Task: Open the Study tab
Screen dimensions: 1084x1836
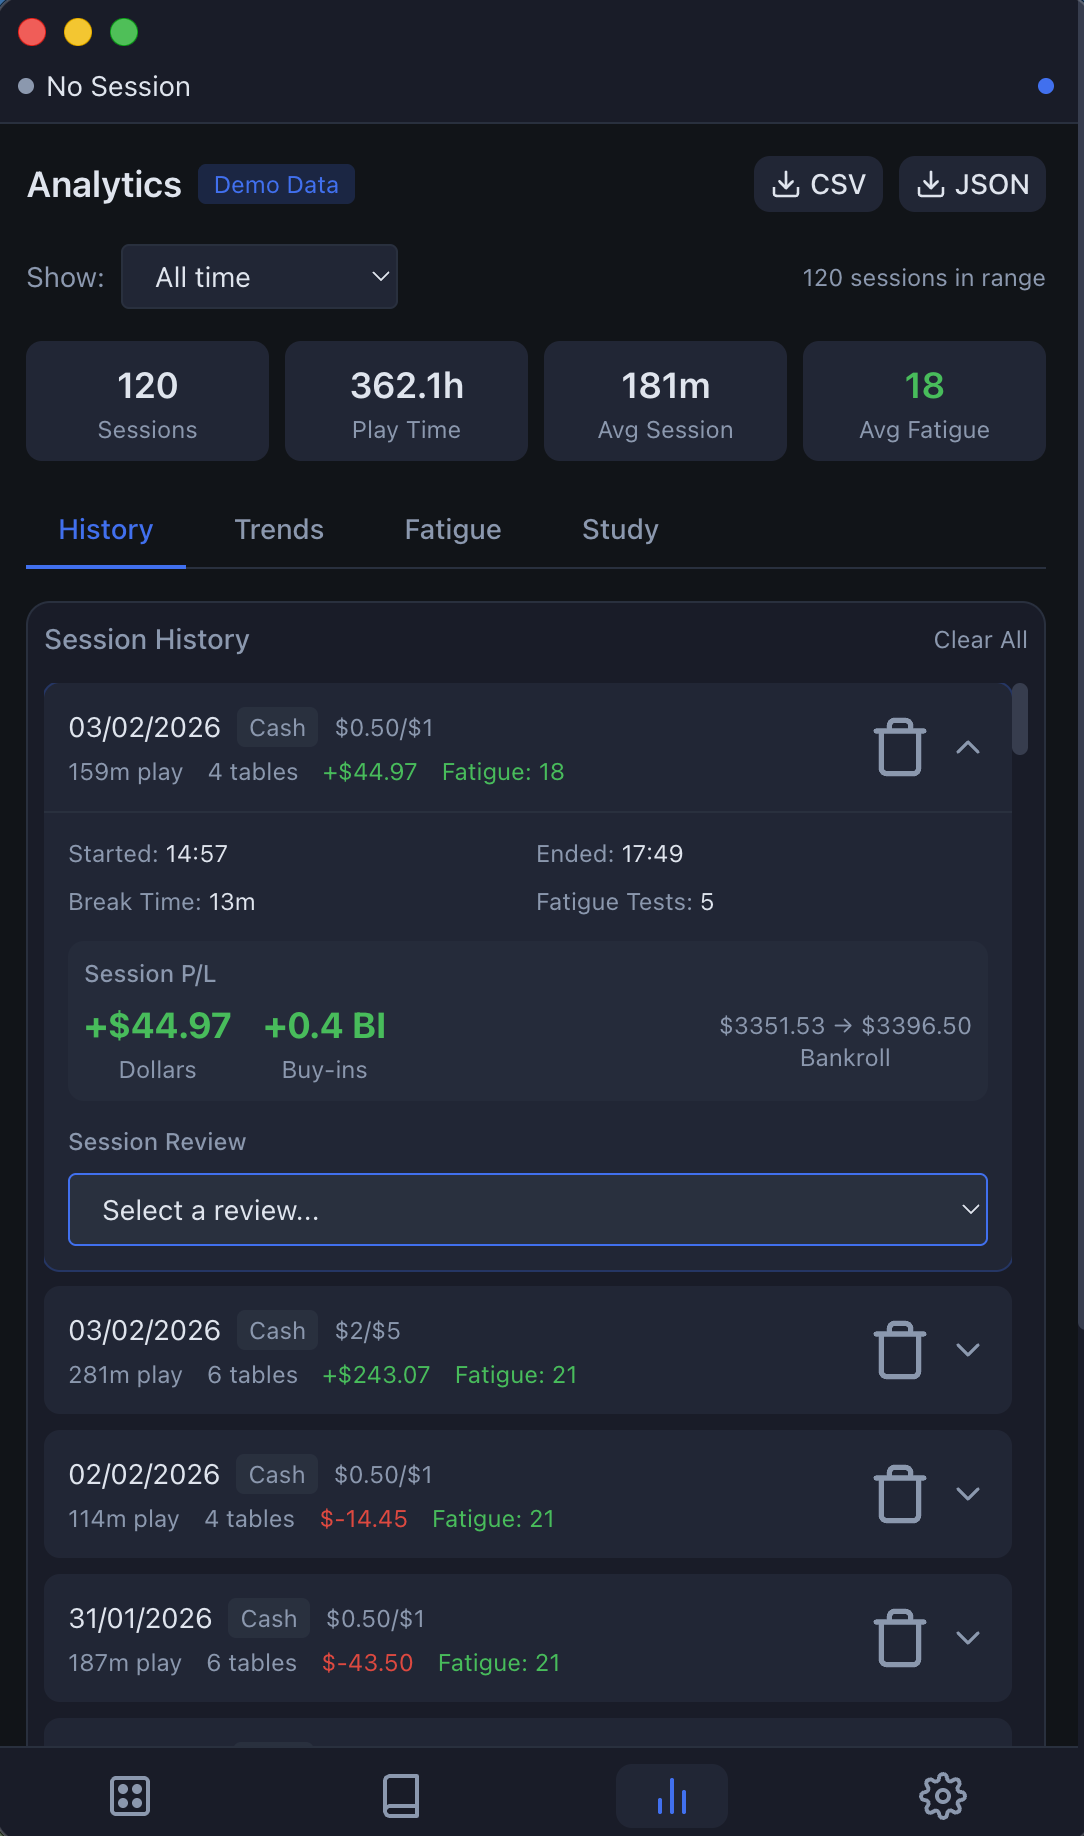Action: [620, 530]
